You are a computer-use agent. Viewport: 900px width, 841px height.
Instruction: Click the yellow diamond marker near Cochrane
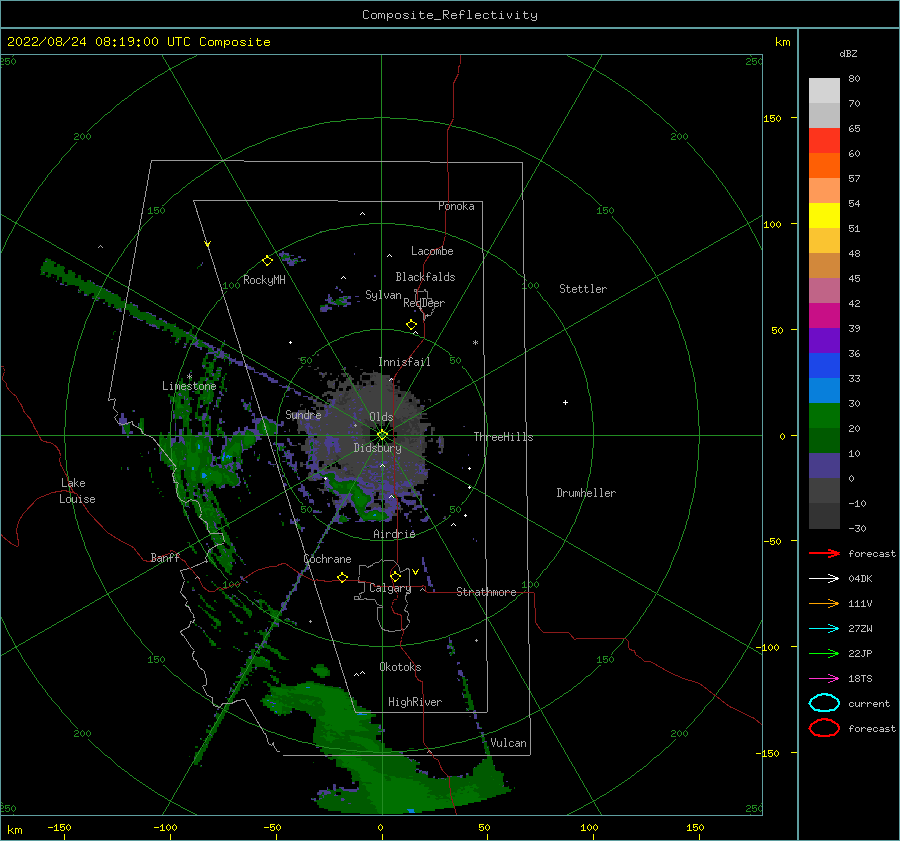click(x=343, y=577)
